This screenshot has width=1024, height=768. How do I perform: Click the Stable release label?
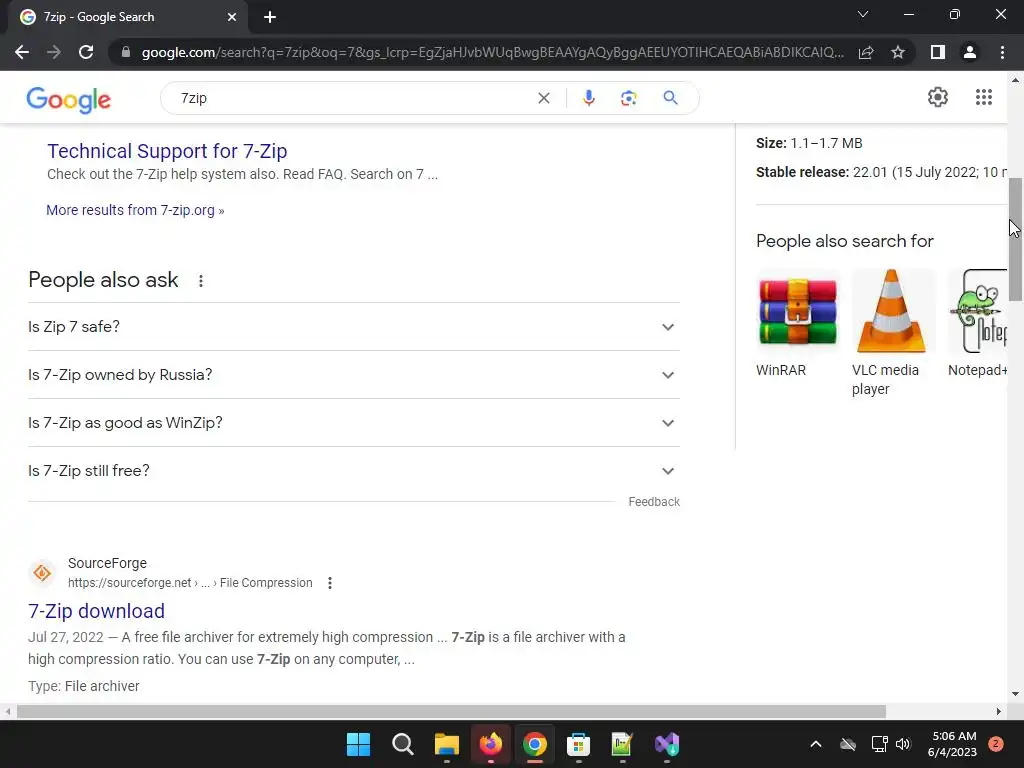803,172
